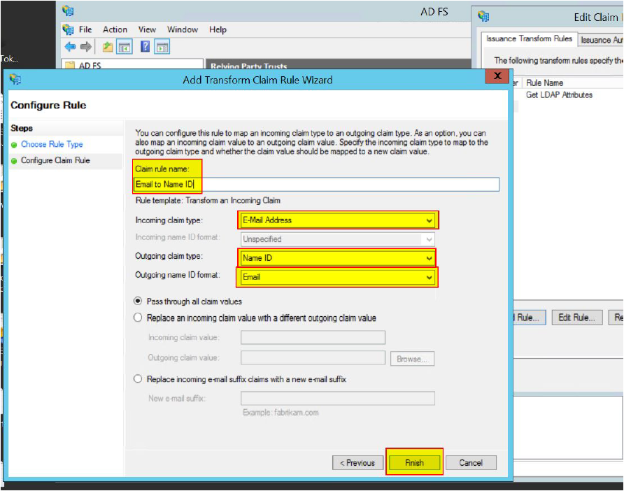The width and height of the screenshot is (624, 491).
Task: Click the Finish button
Action: [414, 463]
